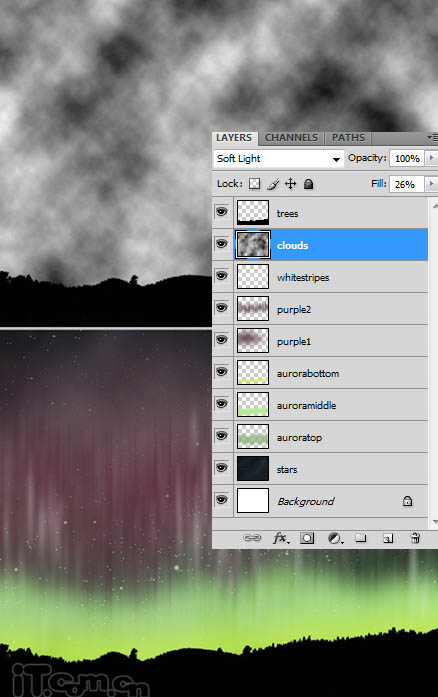The height and width of the screenshot is (697, 438).
Task: Open the layer style fx menu
Action: point(281,538)
